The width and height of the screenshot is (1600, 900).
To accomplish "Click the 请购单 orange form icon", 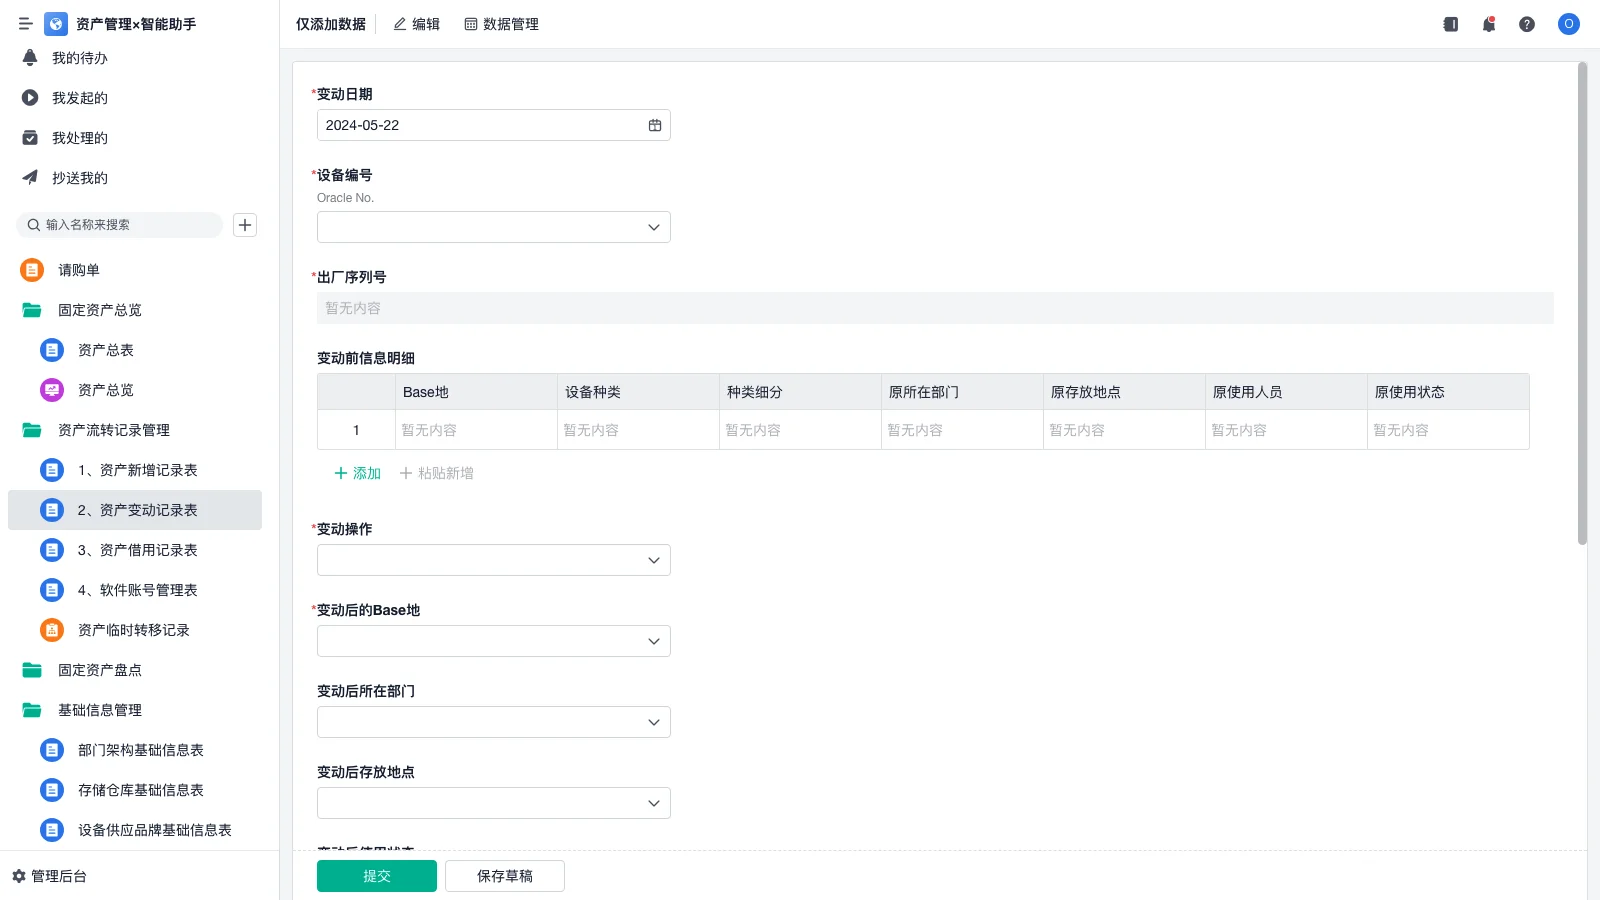I will [x=32, y=270].
